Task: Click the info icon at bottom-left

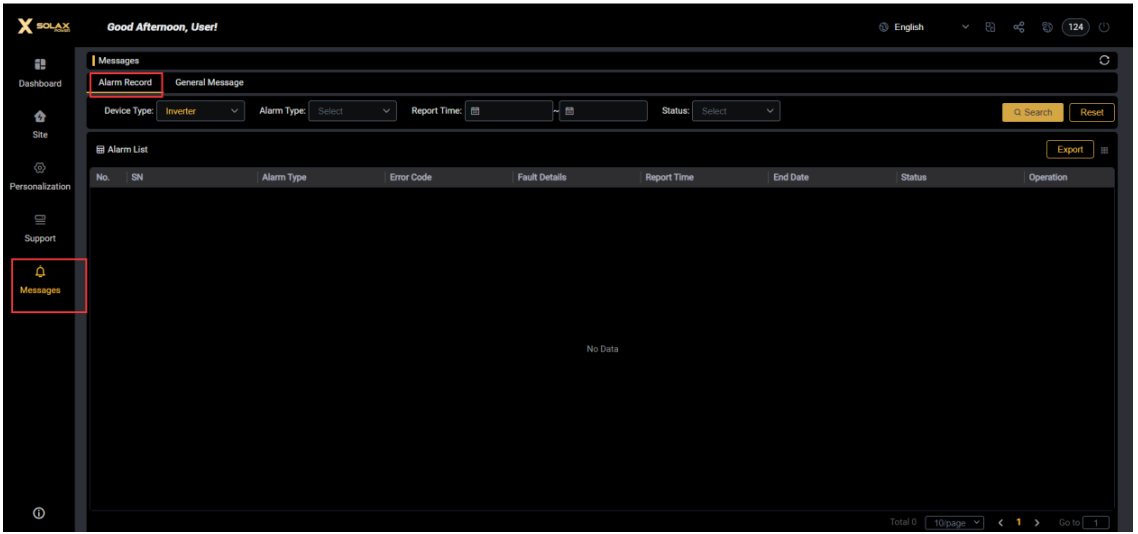Action: 39,513
